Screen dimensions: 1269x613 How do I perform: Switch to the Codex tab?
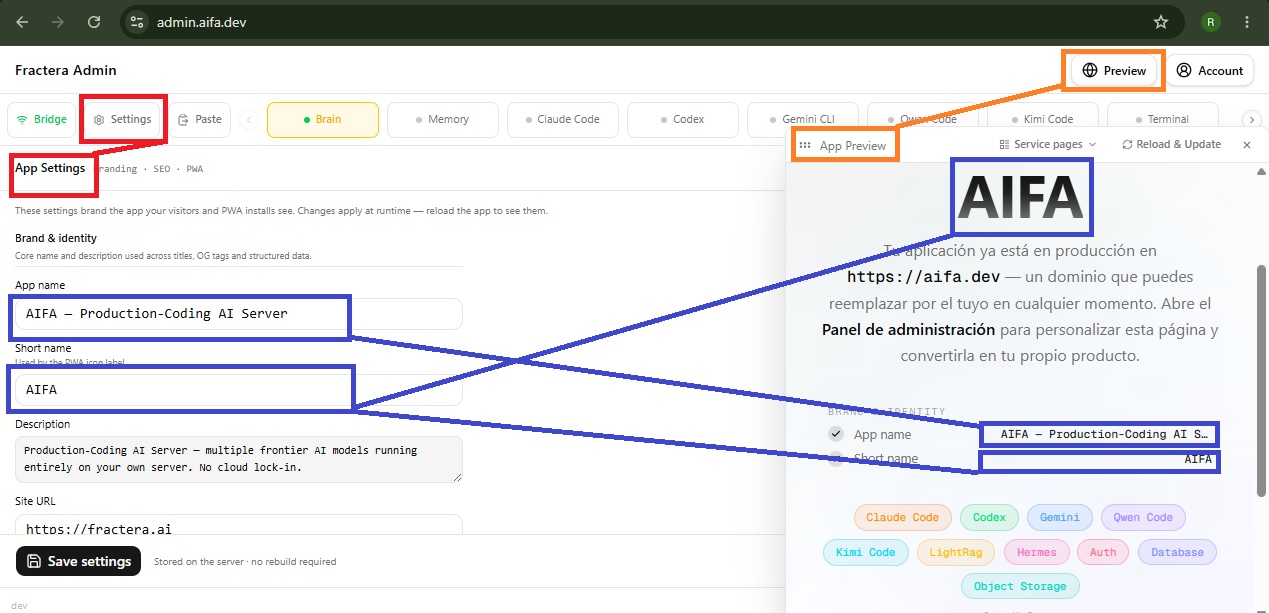click(x=682, y=119)
